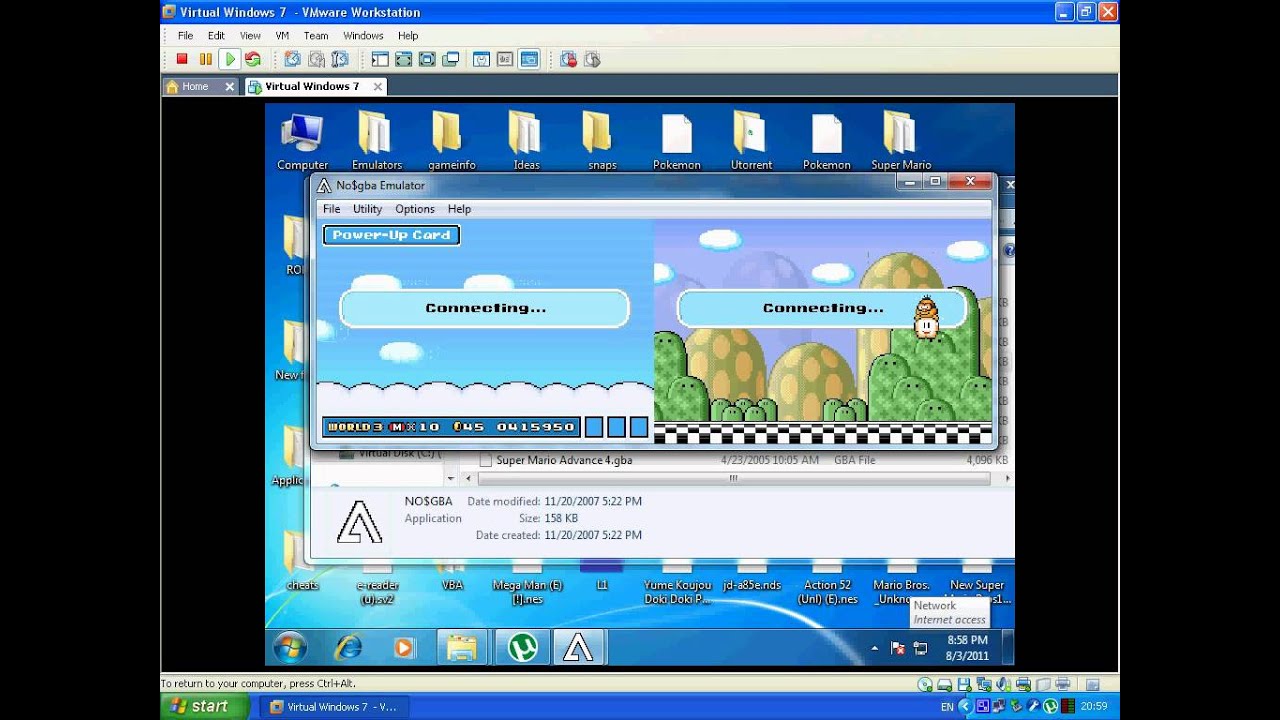Open the snaps folder on the desktop
The height and width of the screenshot is (720, 1280).
[601, 141]
